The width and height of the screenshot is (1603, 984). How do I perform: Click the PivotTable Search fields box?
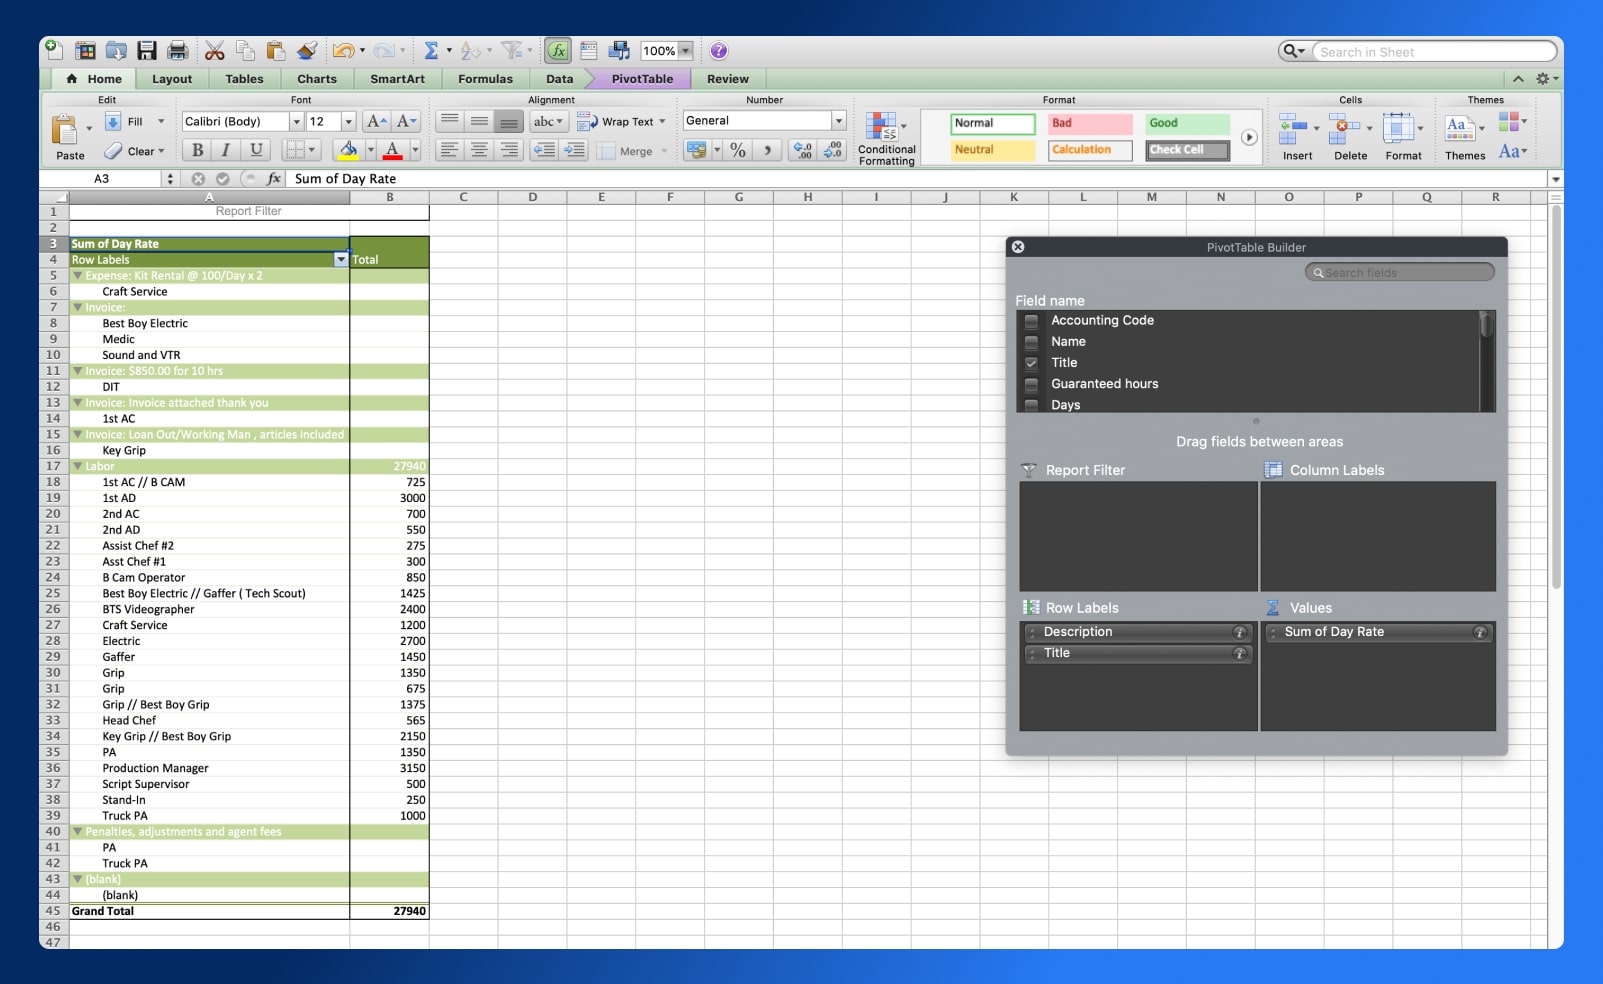(x=1399, y=272)
